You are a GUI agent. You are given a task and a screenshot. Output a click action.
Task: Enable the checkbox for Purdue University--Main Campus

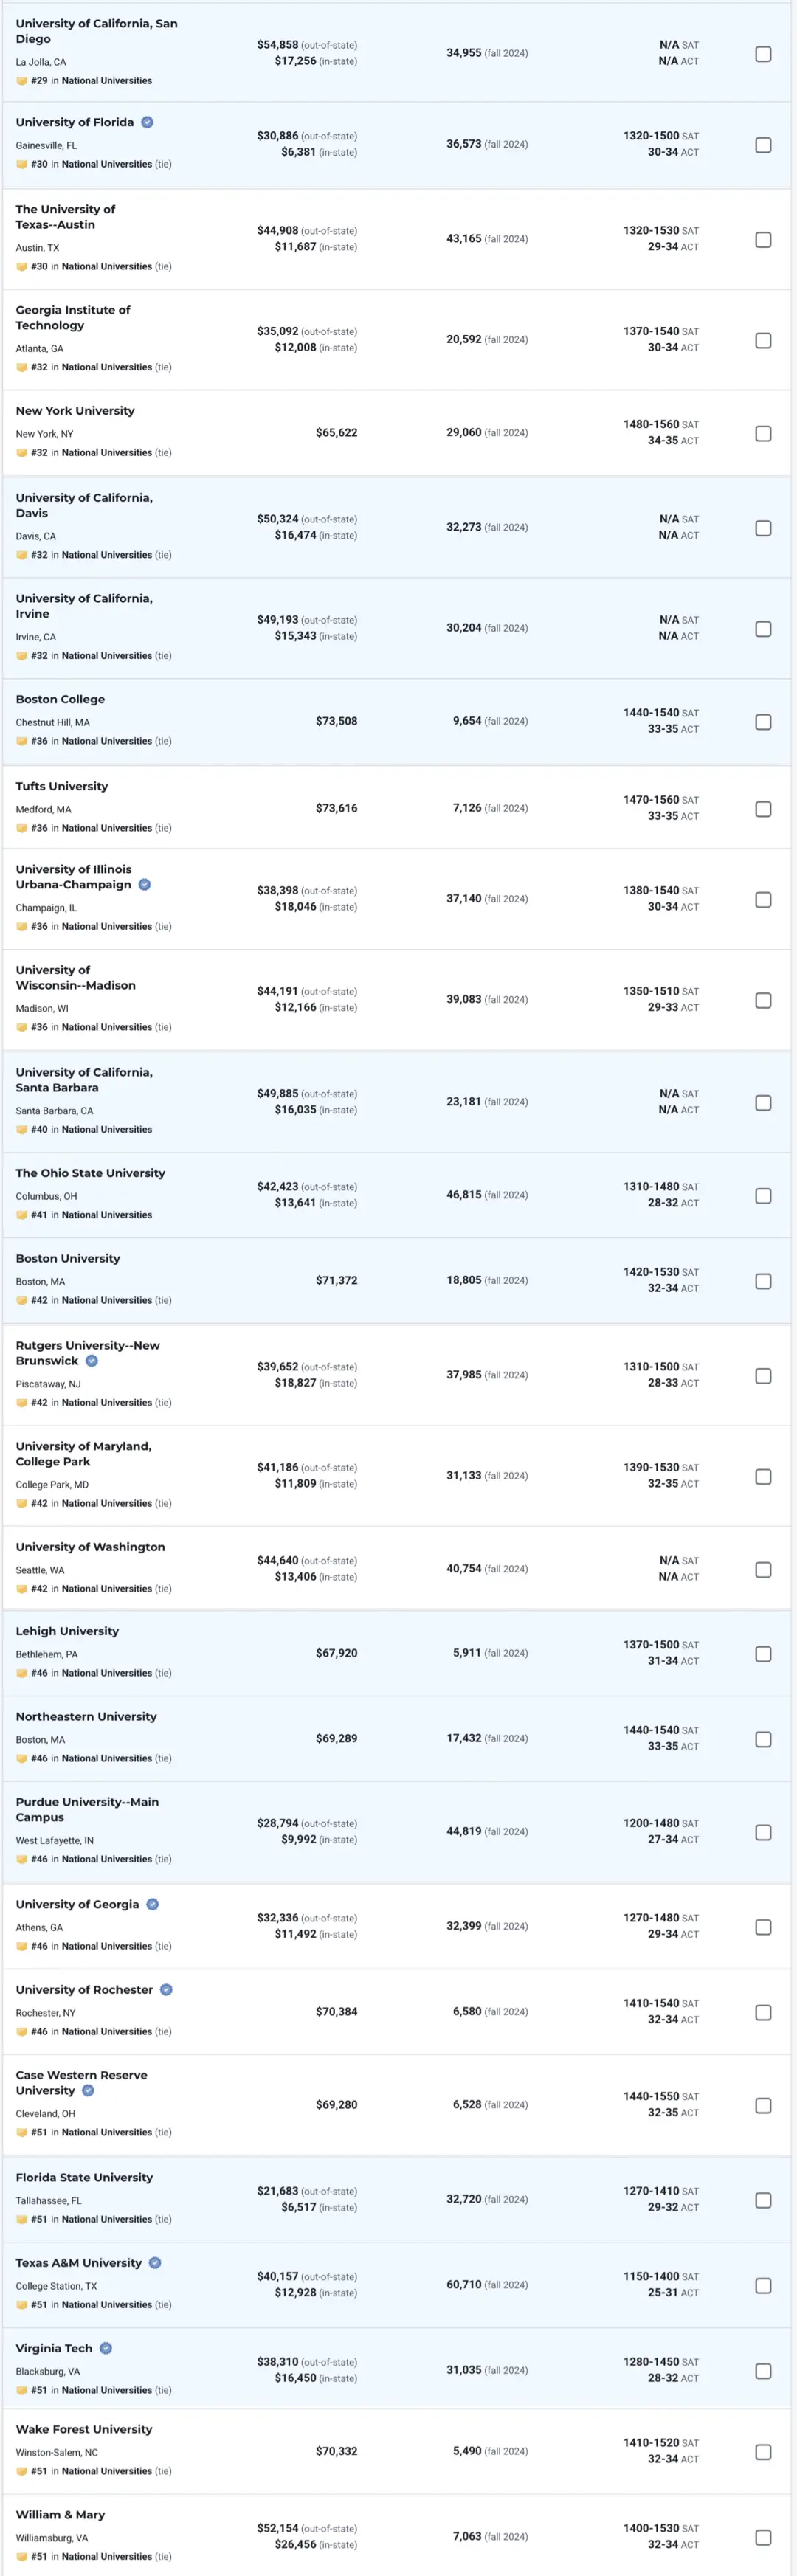pyautogui.click(x=763, y=1833)
